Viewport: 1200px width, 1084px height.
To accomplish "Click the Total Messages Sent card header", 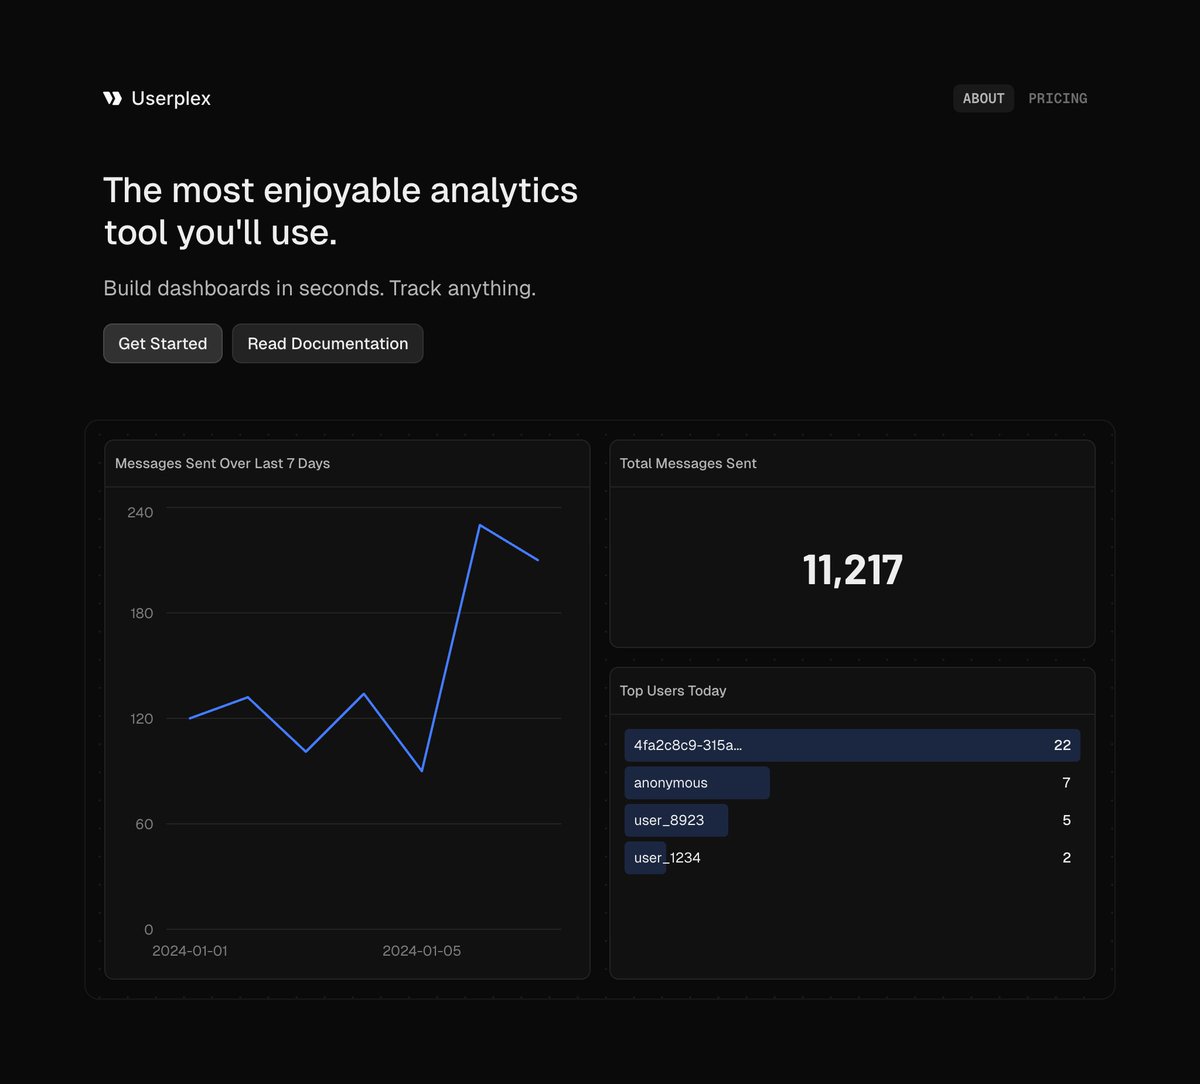I will (x=688, y=463).
